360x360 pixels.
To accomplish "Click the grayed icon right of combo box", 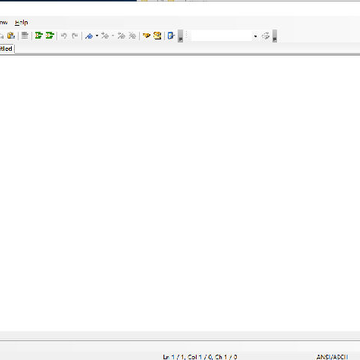I will click(x=266, y=36).
